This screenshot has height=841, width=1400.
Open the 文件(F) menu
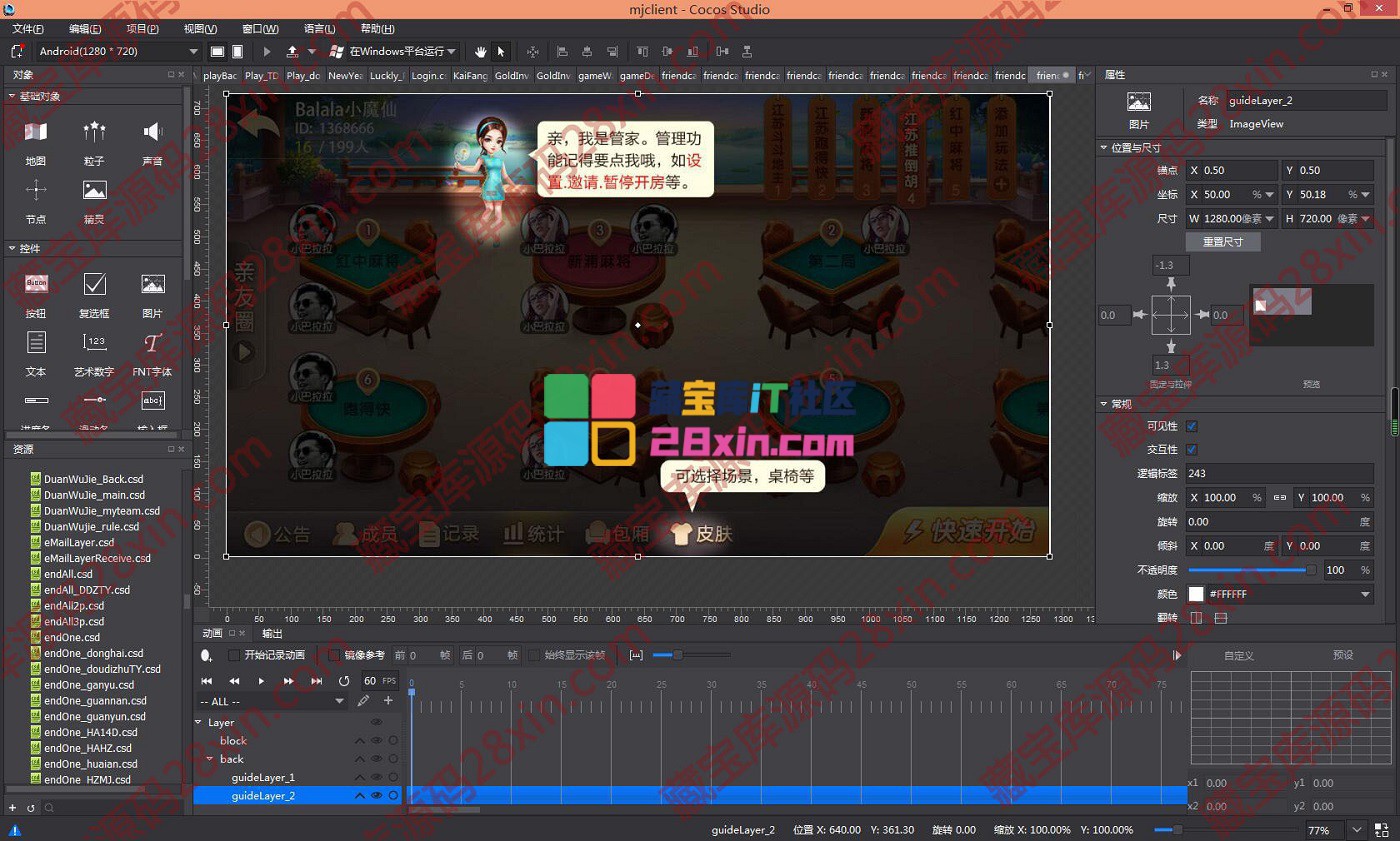pyautogui.click(x=28, y=29)
